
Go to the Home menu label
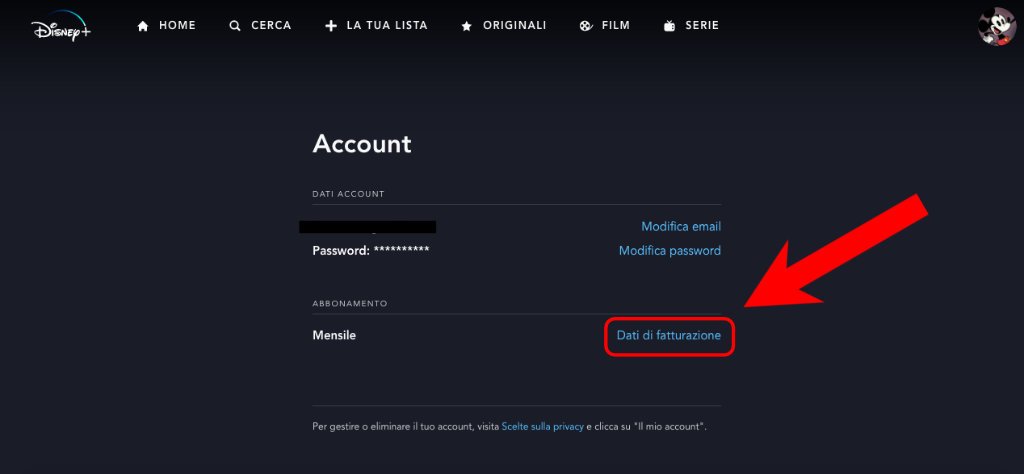pyautogui.click(x=177, y=26)
